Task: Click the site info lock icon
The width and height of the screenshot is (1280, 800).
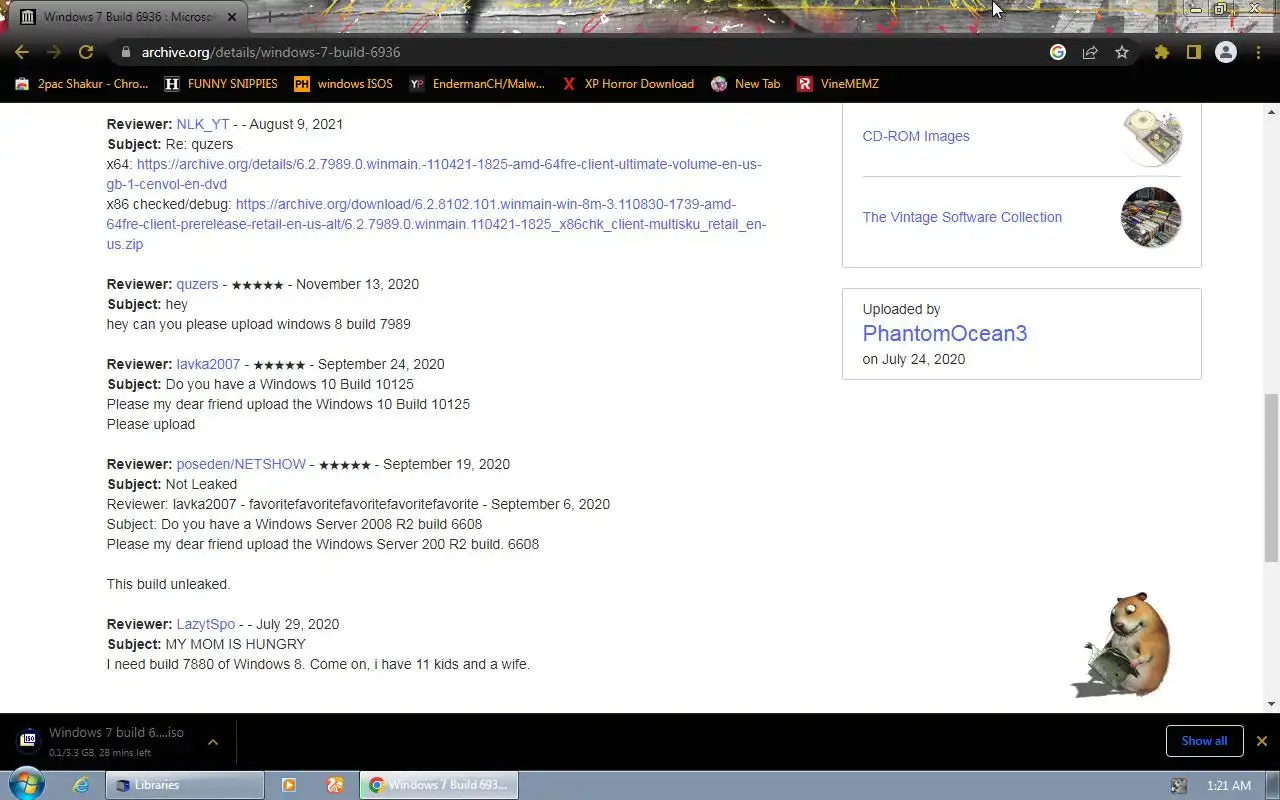Action: [x=125, y=52]
